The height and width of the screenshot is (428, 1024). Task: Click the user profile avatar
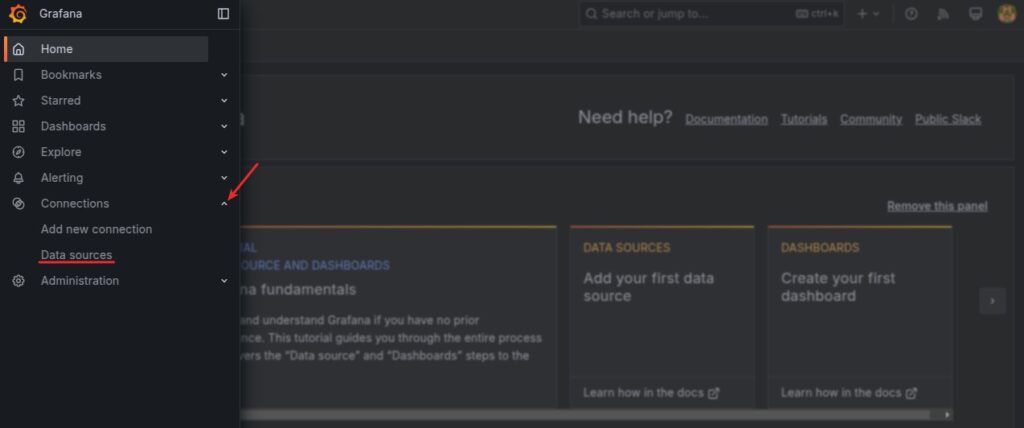(x=1007, y=14)
